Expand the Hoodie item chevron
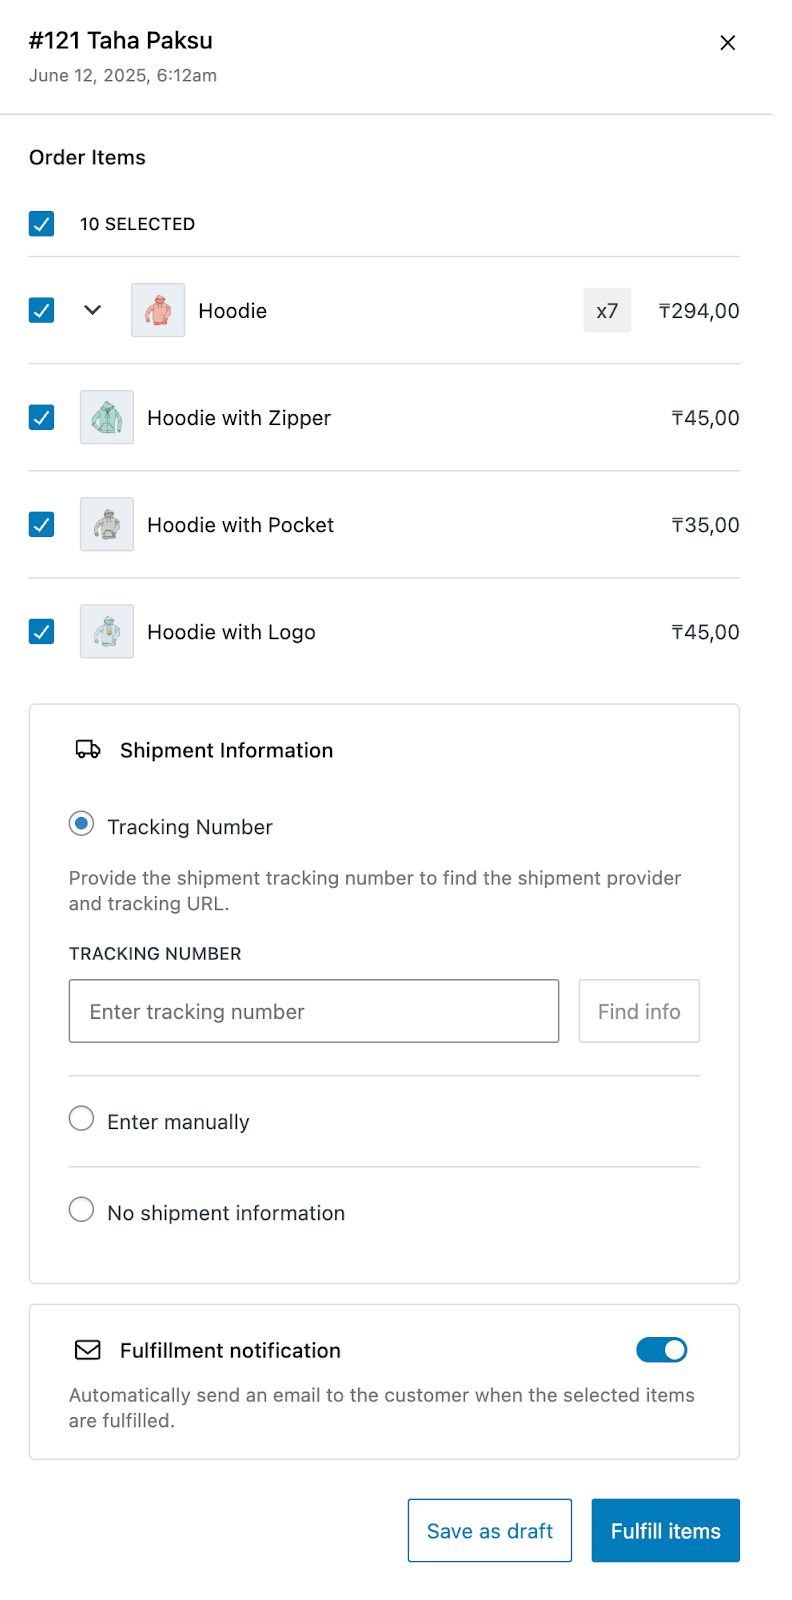This screenshot has height=1600, width=792. [x=93, y=310]
